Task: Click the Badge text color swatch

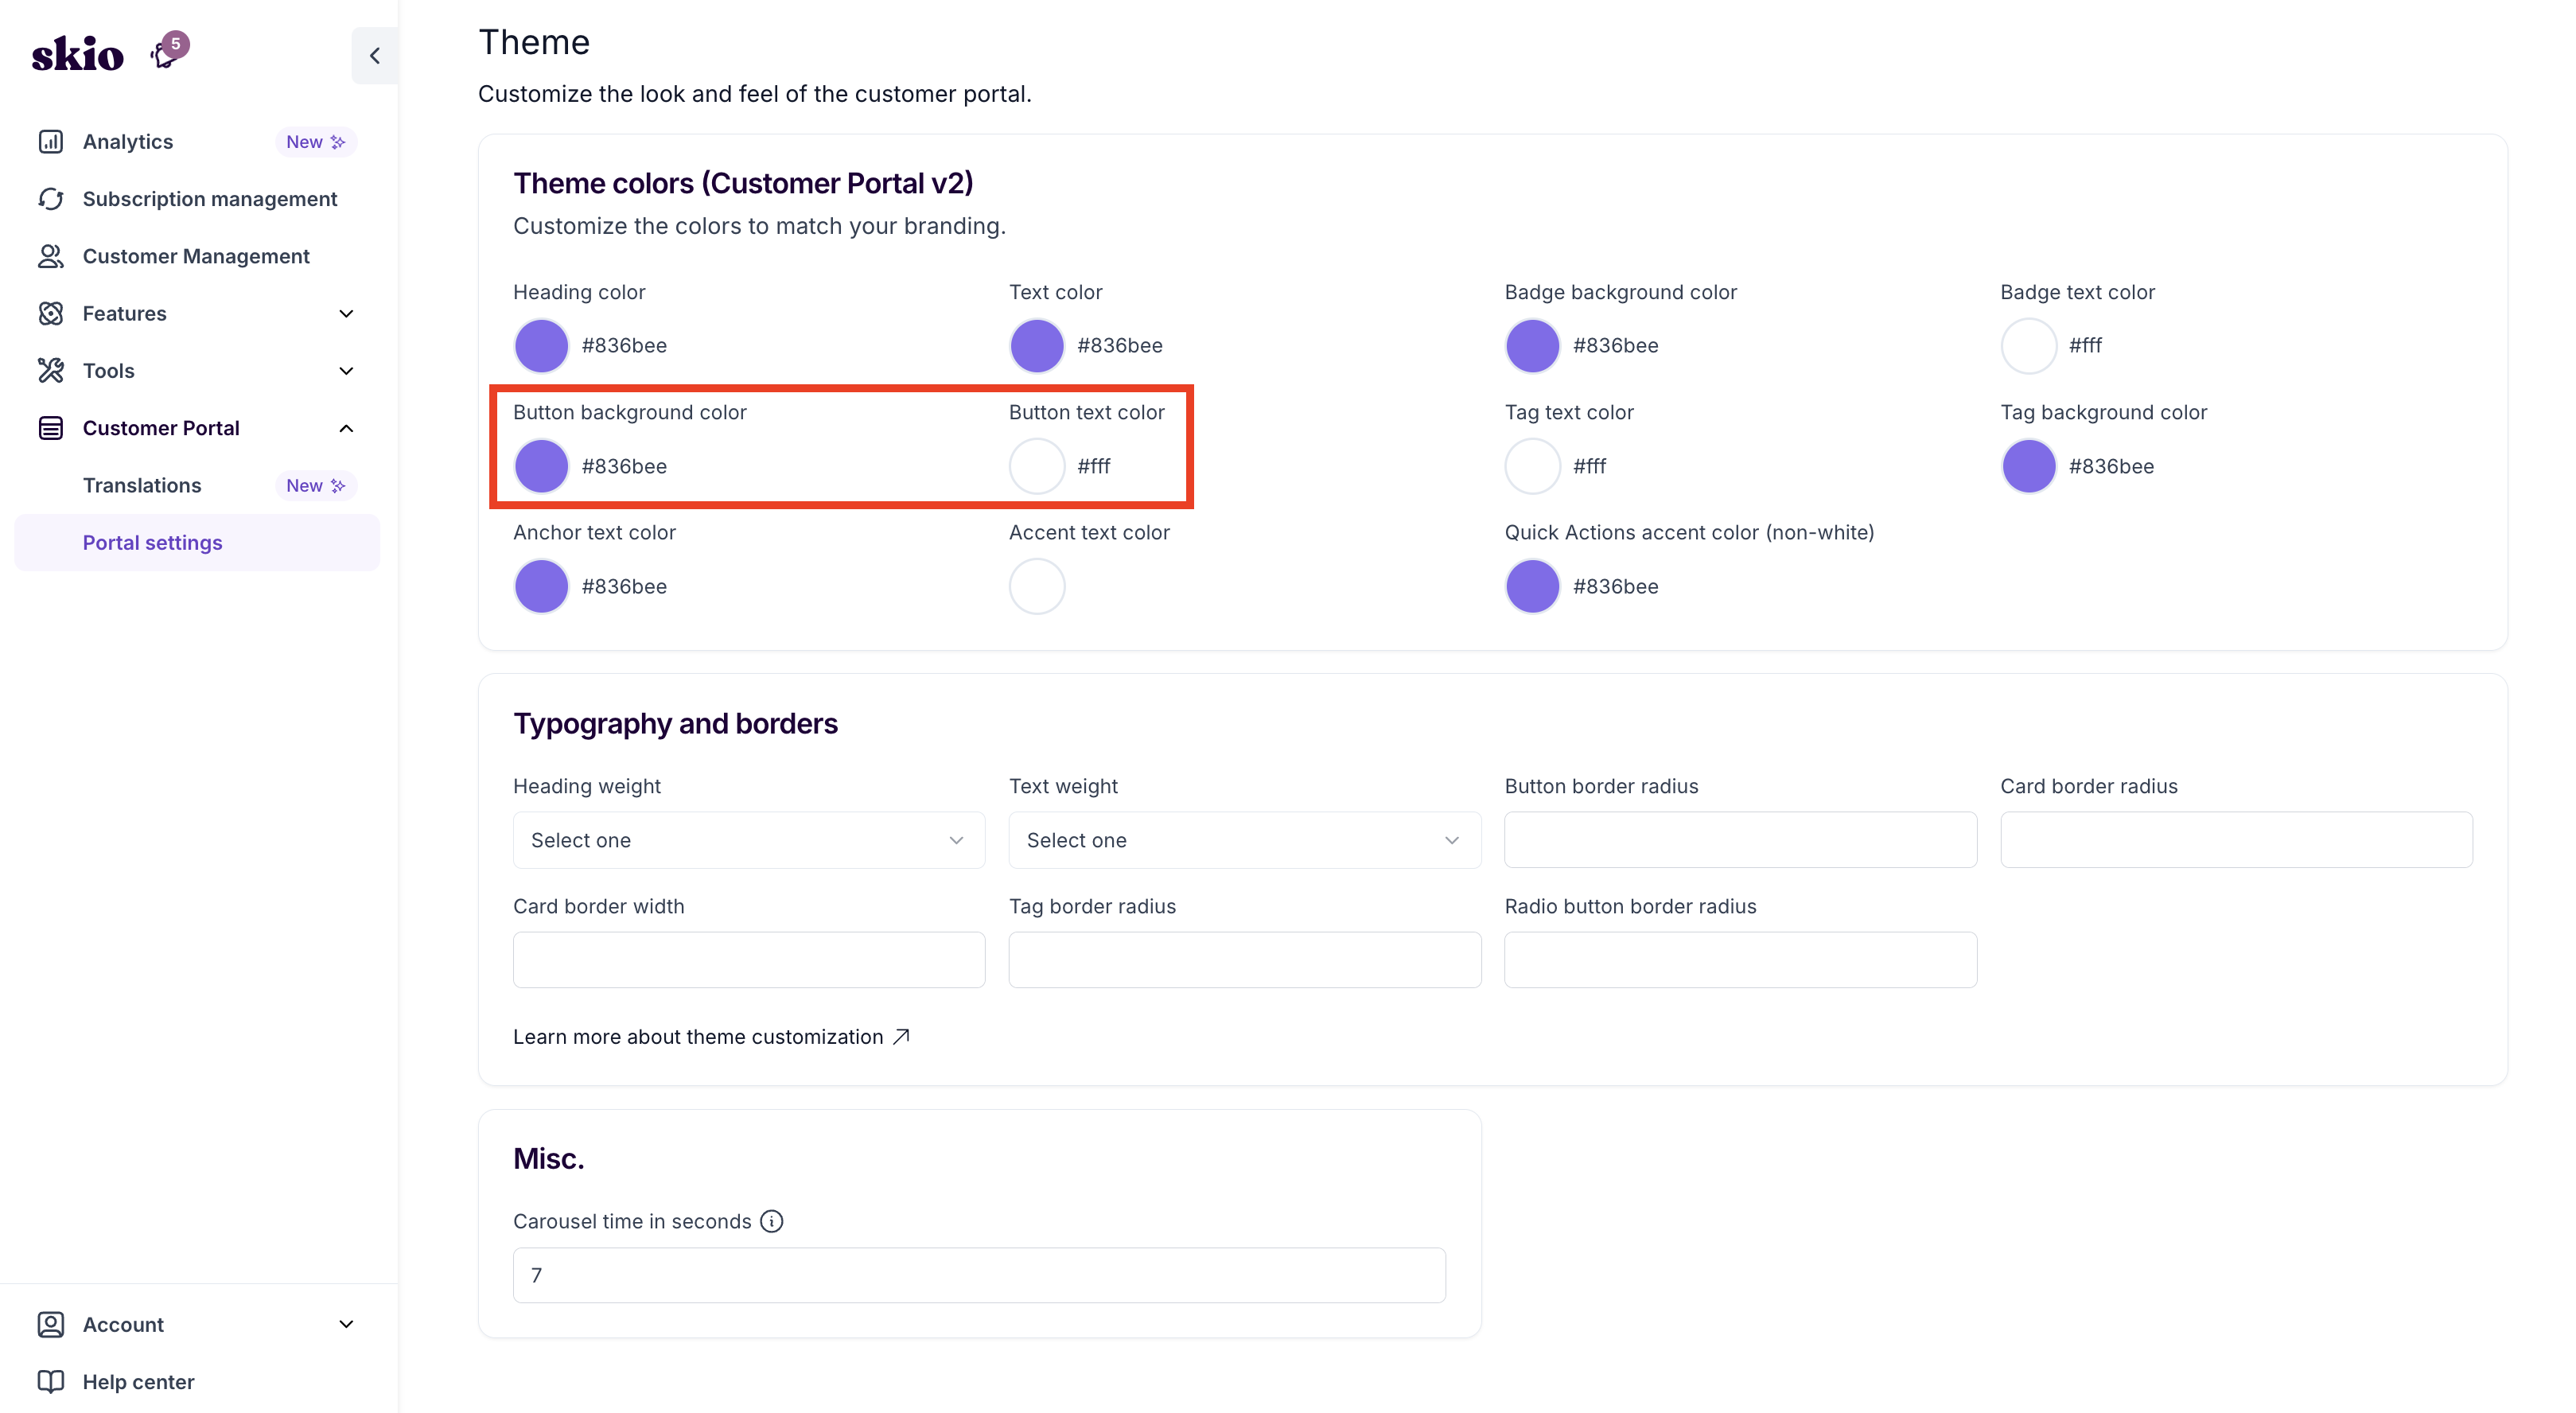Action: pyautogui.click(x=2029, y=345)
